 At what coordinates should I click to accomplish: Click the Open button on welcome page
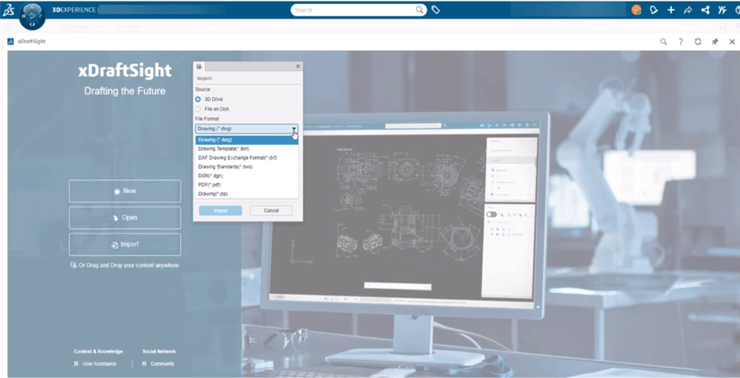(x=125, y=218)
